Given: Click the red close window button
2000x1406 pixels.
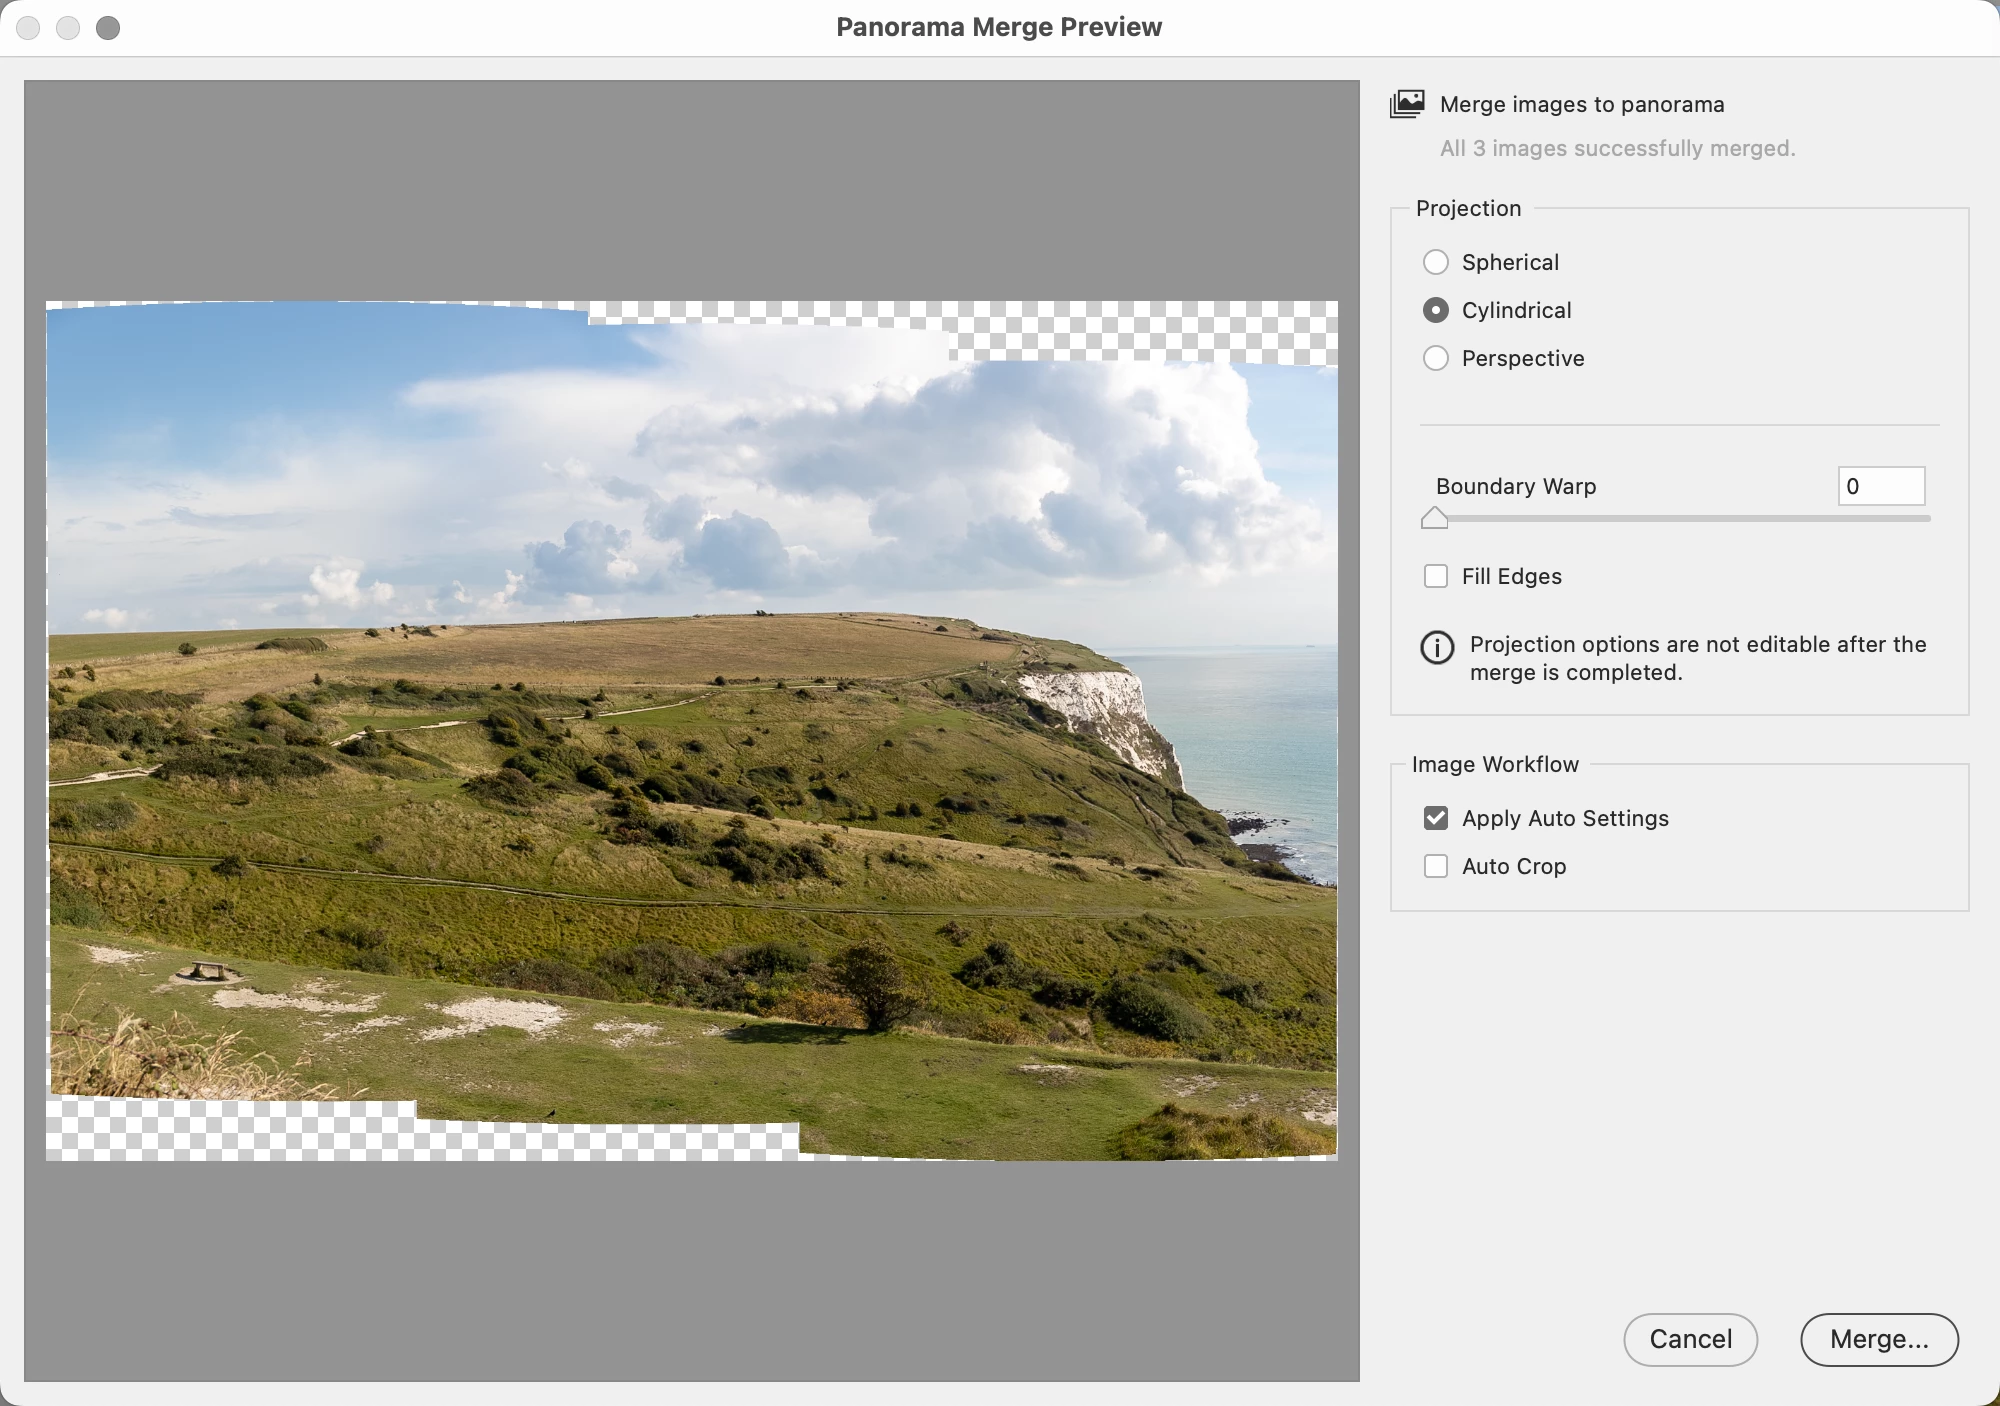Looking at the screenshot, I should tap(28, 27).
